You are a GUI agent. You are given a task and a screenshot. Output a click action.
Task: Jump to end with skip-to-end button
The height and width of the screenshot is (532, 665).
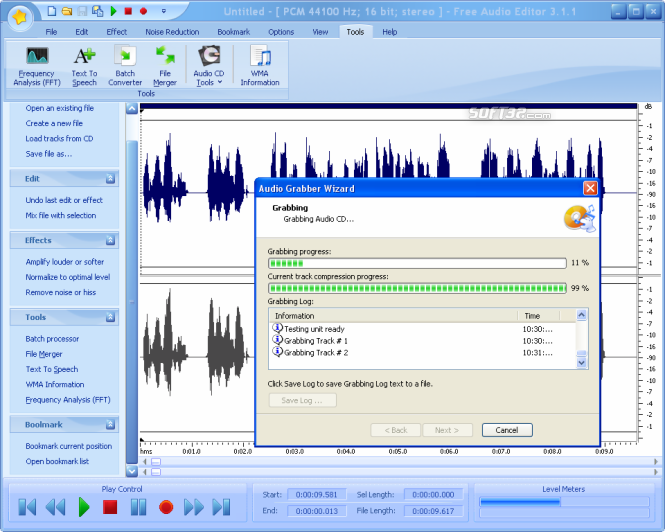pos(221,507)
